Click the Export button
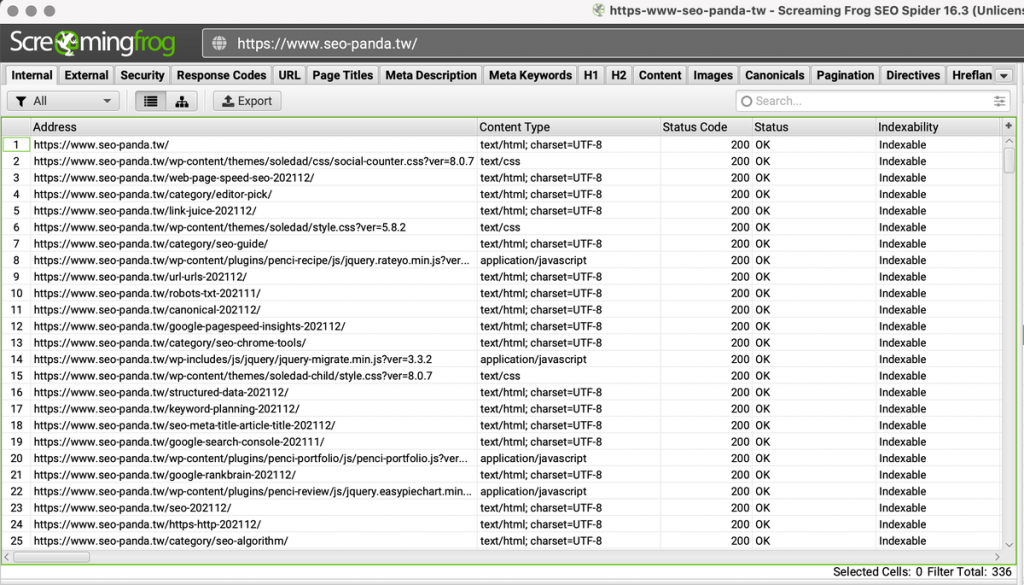The height and width of the screenshot is (585, 1024). 247,101
